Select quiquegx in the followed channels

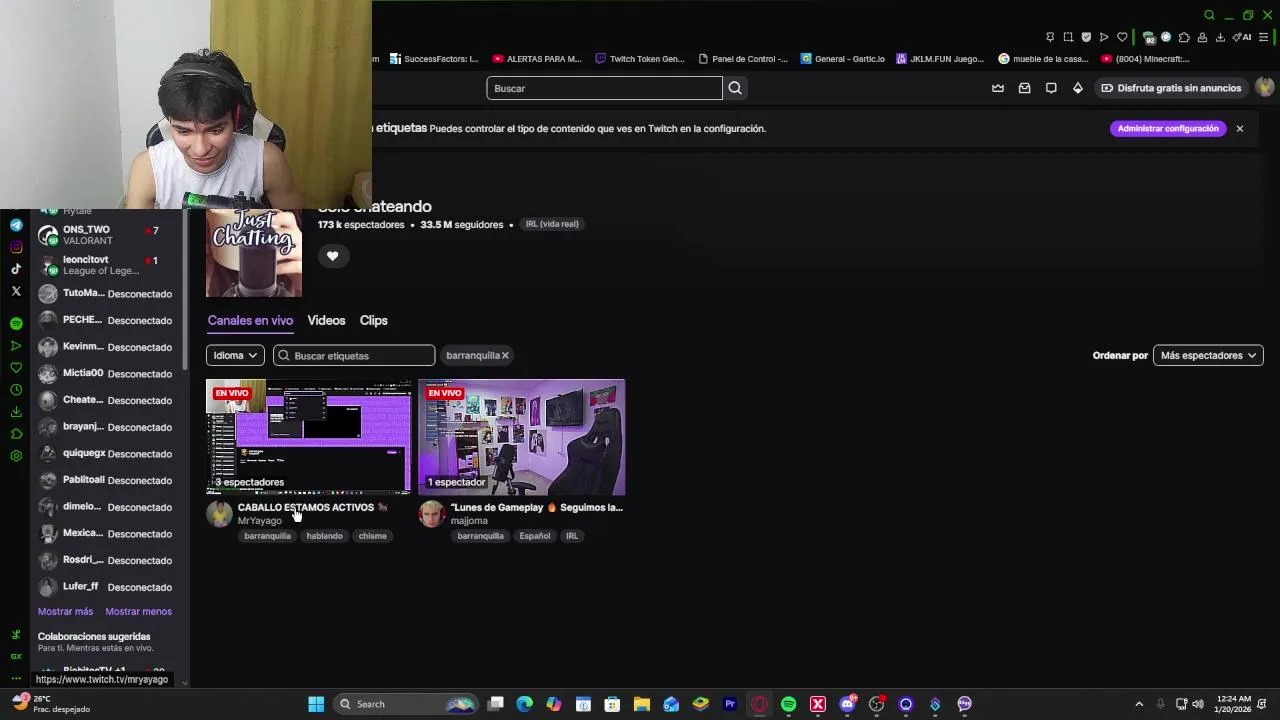pos(108,453)
